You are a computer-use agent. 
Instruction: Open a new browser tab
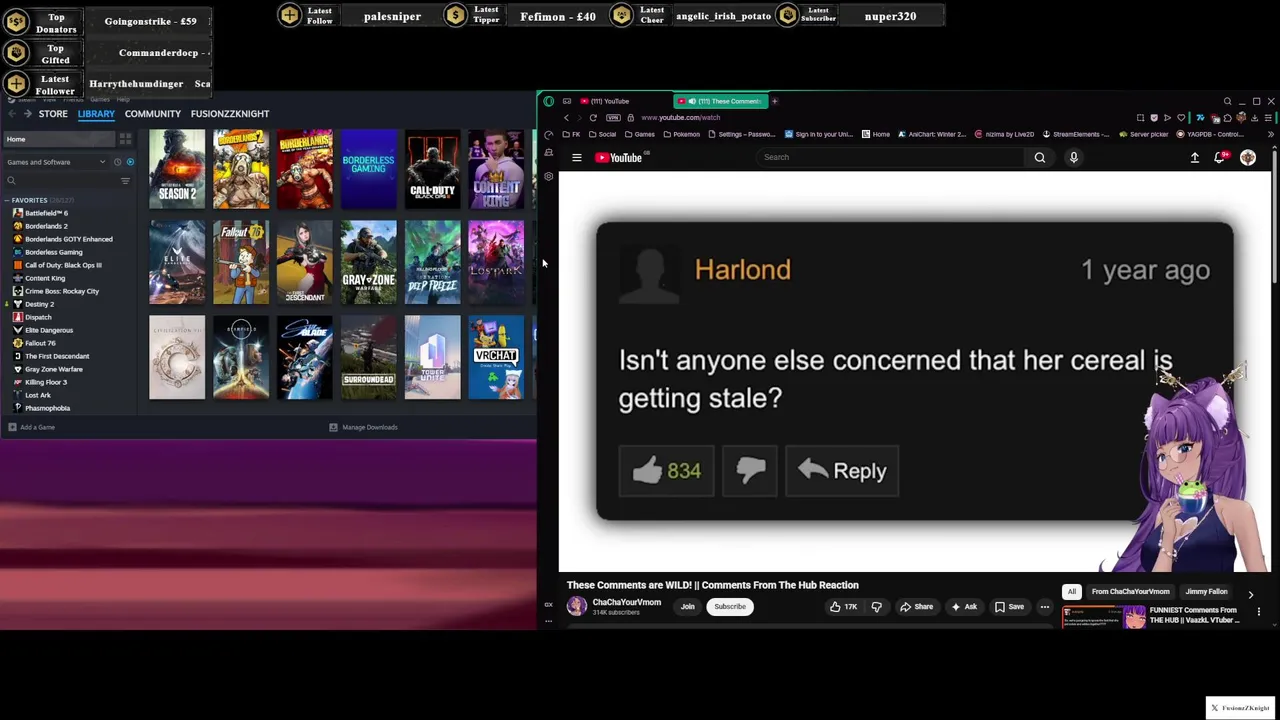[774, 101]
